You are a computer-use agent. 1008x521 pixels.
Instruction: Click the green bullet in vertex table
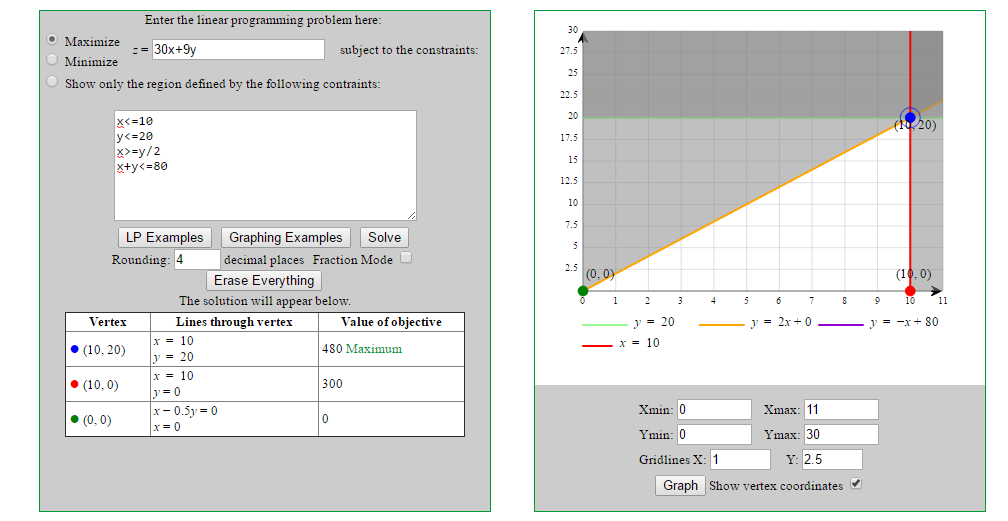pyautogui.click(x=75, y=419)
